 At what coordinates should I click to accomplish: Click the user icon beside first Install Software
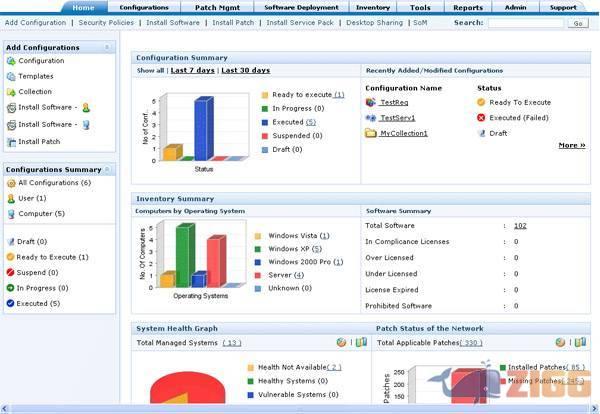(86, 108)
